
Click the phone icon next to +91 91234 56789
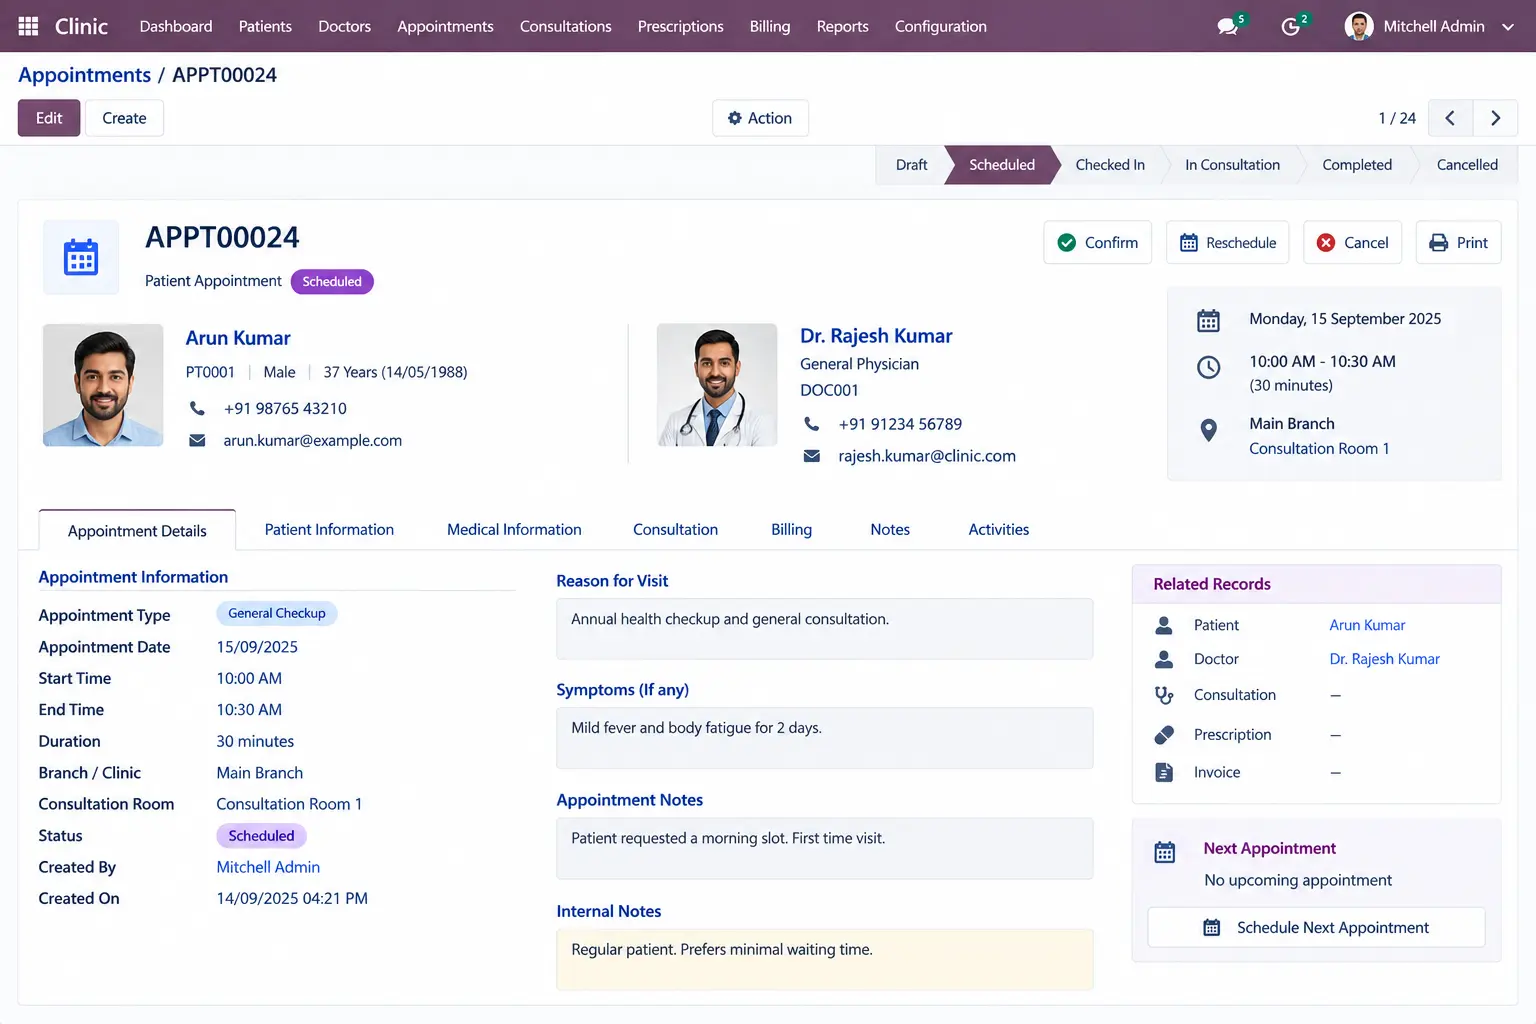pyautogui.click(x=812, y=424)
